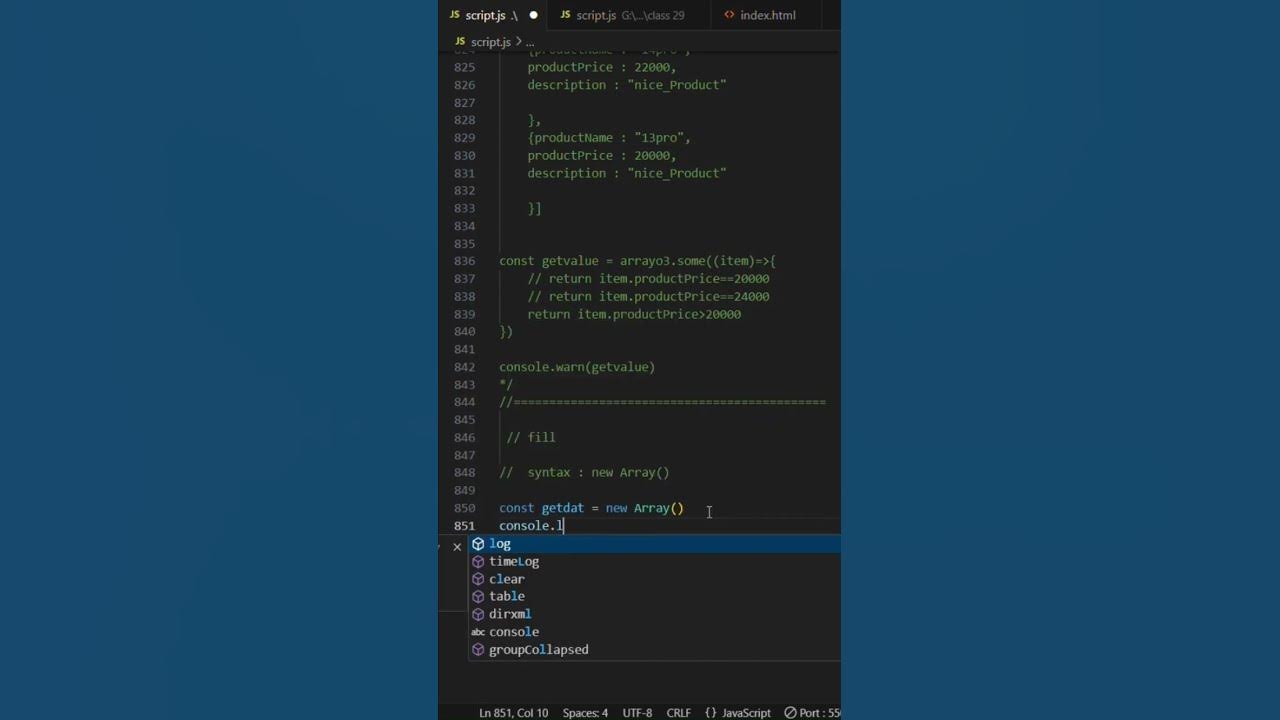Place cursor in 'const getdat = new Array()'
This screenshot has width=1280, height=720.
point(591,508)
